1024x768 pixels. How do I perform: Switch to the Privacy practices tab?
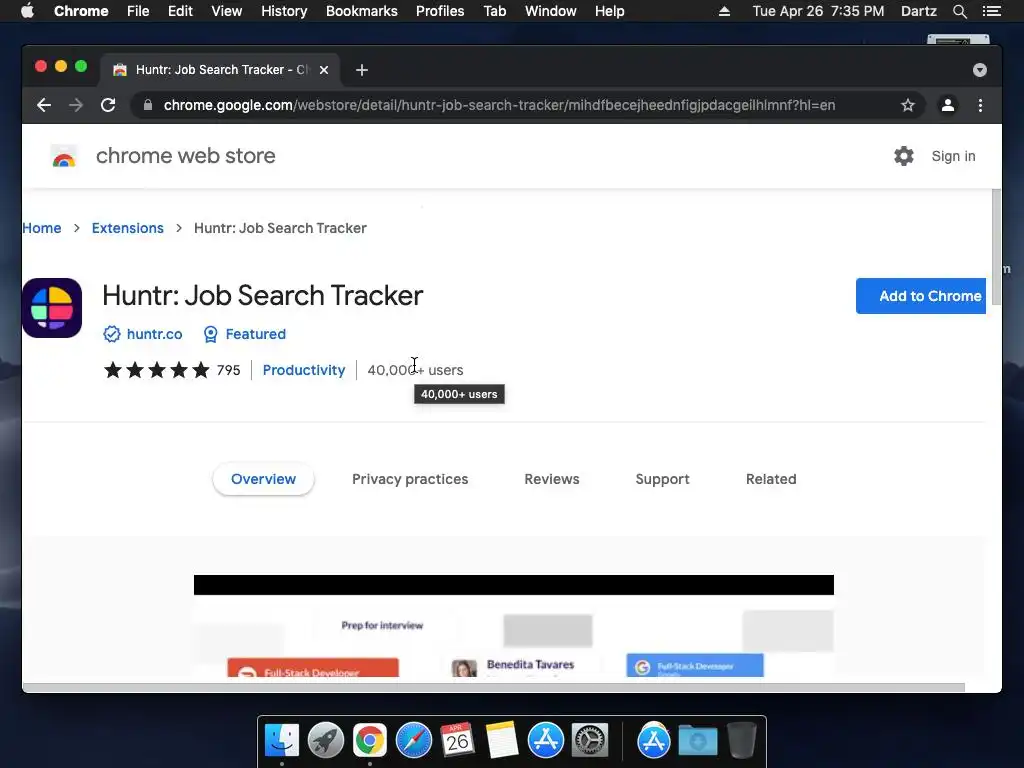(x=410, y=479)
